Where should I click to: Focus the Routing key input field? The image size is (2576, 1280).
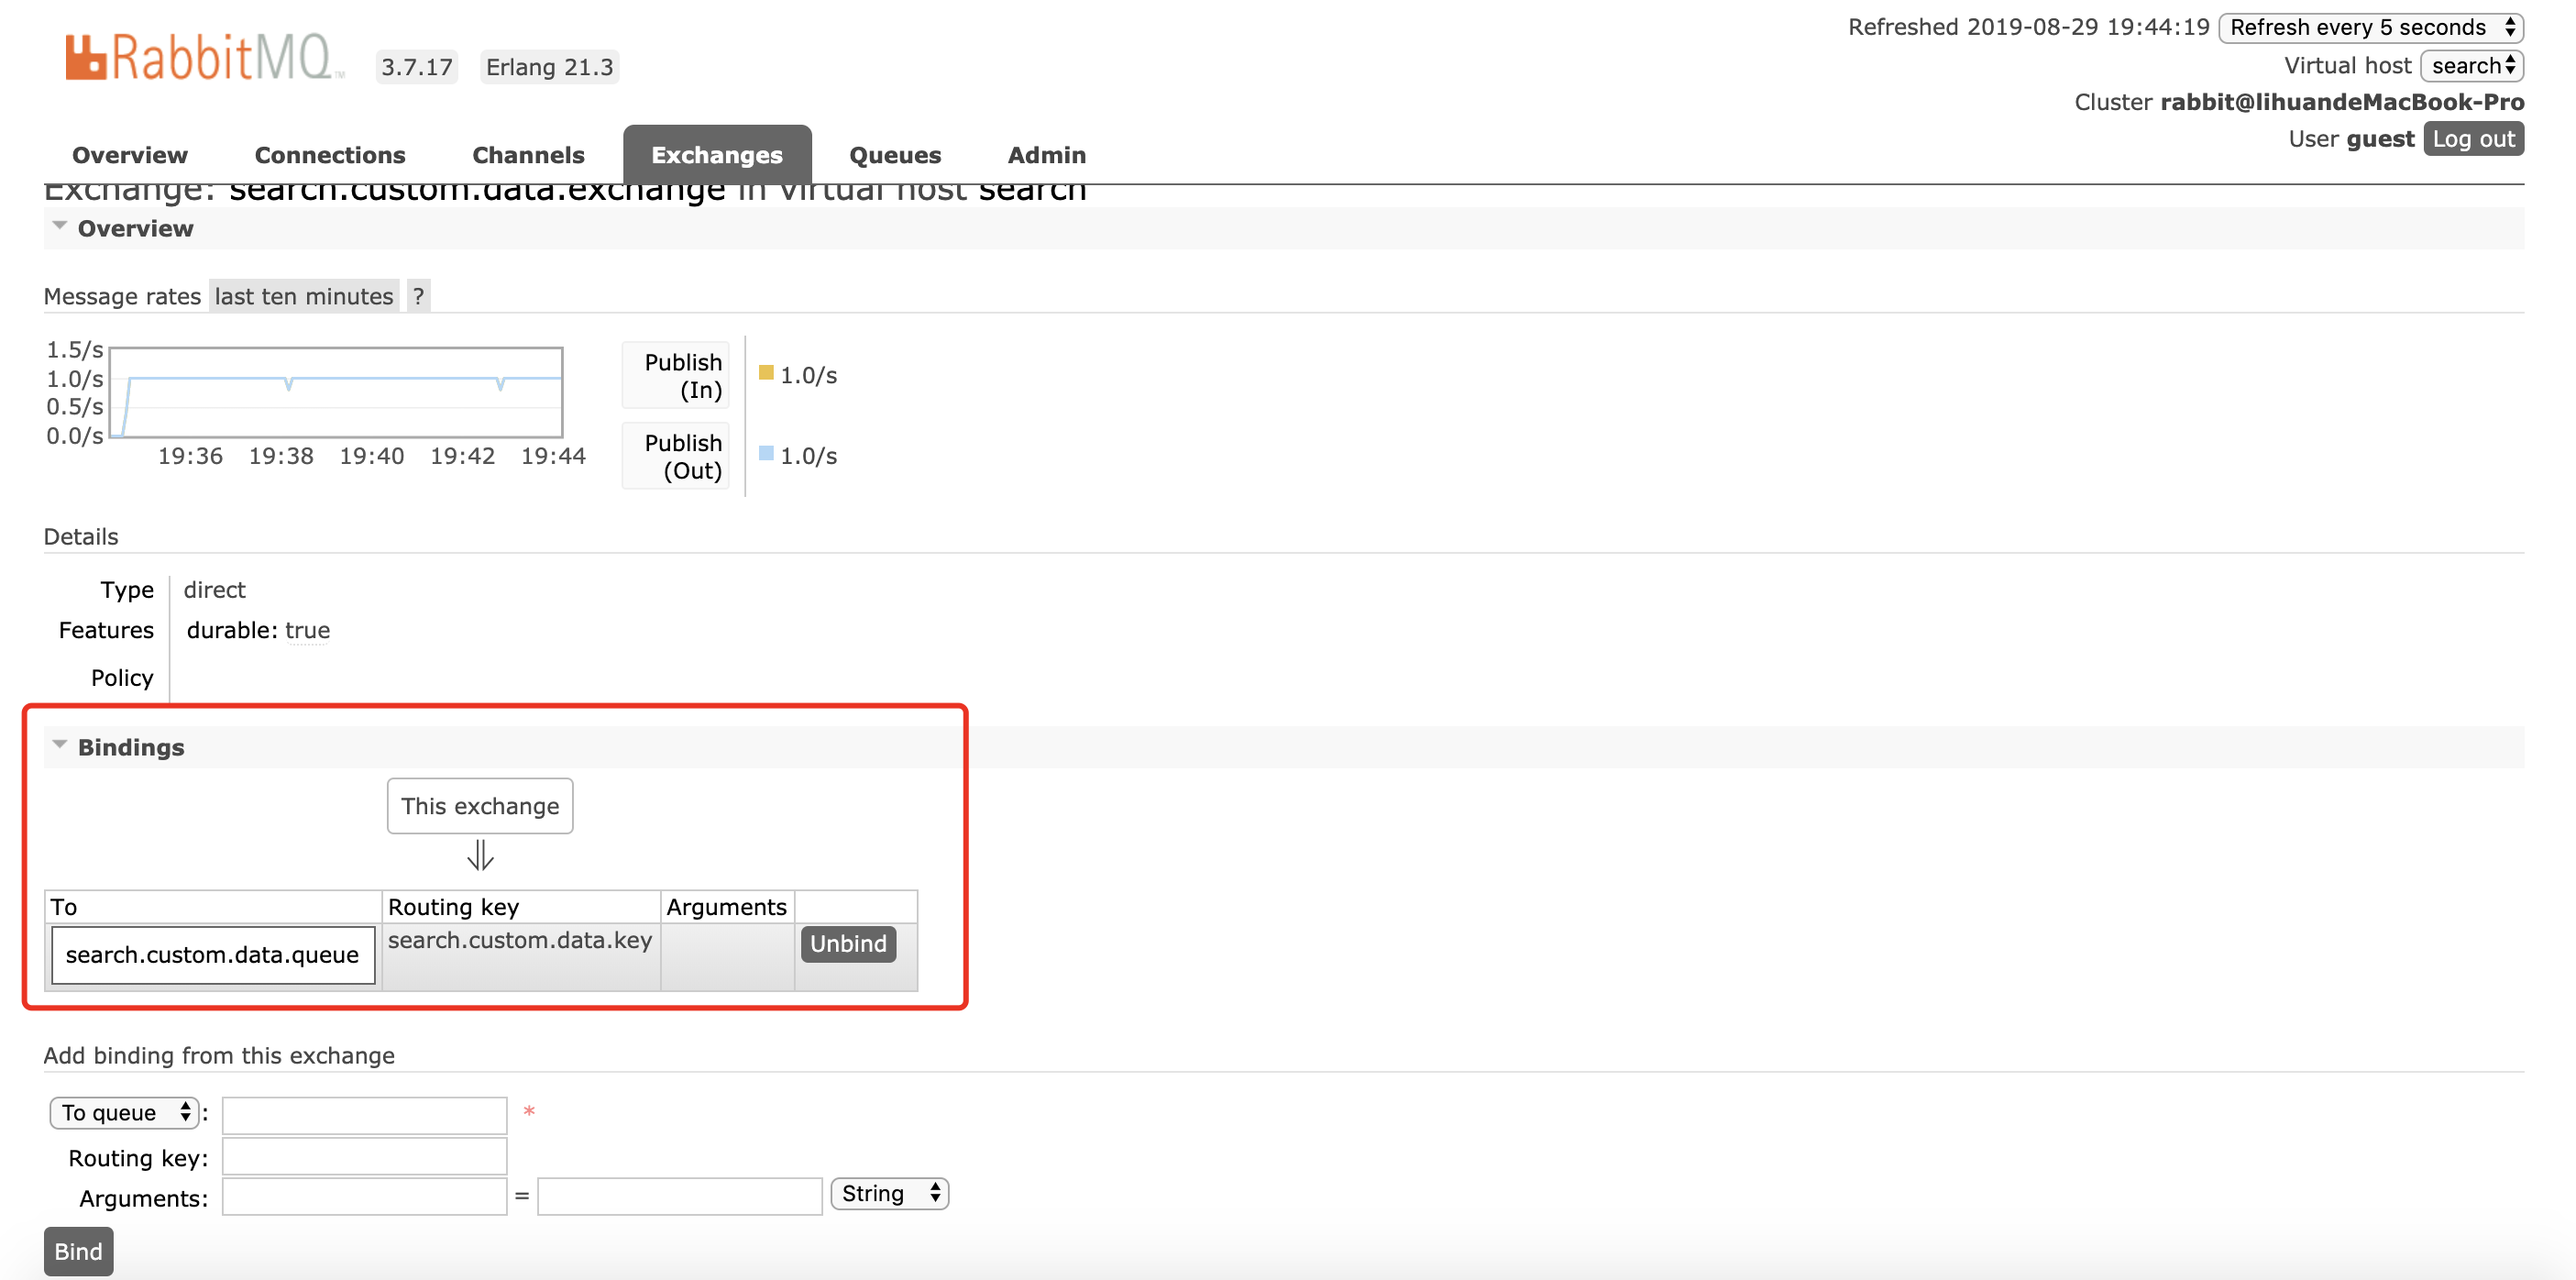[x=364, y=1157]
